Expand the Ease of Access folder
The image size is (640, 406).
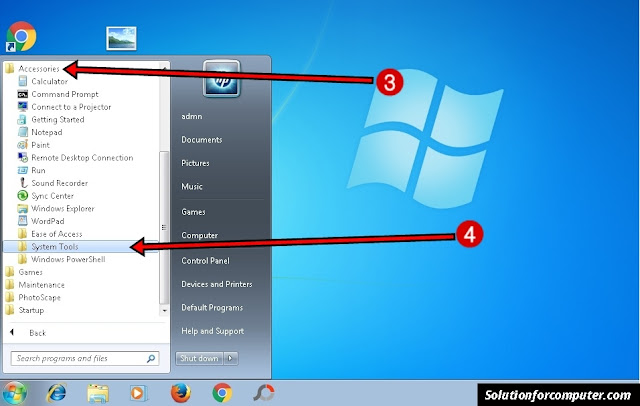50,233
